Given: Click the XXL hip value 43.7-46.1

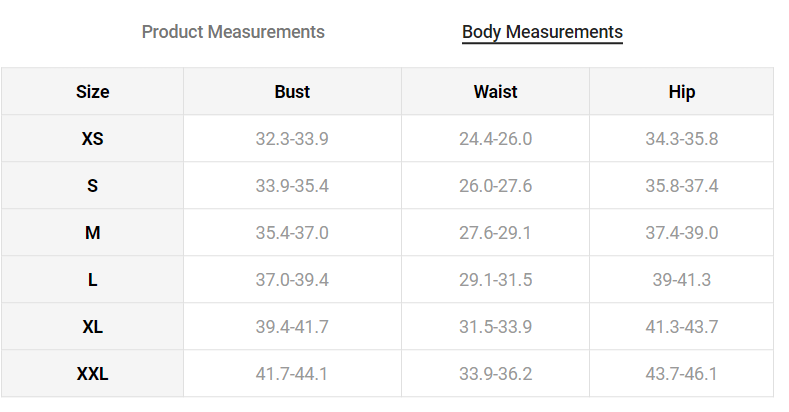Looking at the screenshot, I should (681, 375).
